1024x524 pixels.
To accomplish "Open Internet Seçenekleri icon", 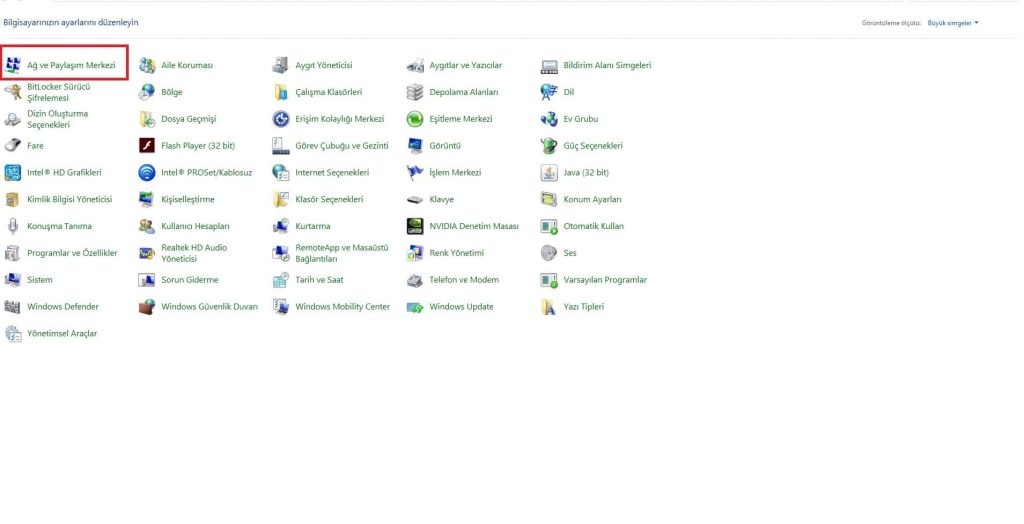I will pyautogui.click(x=281, y=172).
